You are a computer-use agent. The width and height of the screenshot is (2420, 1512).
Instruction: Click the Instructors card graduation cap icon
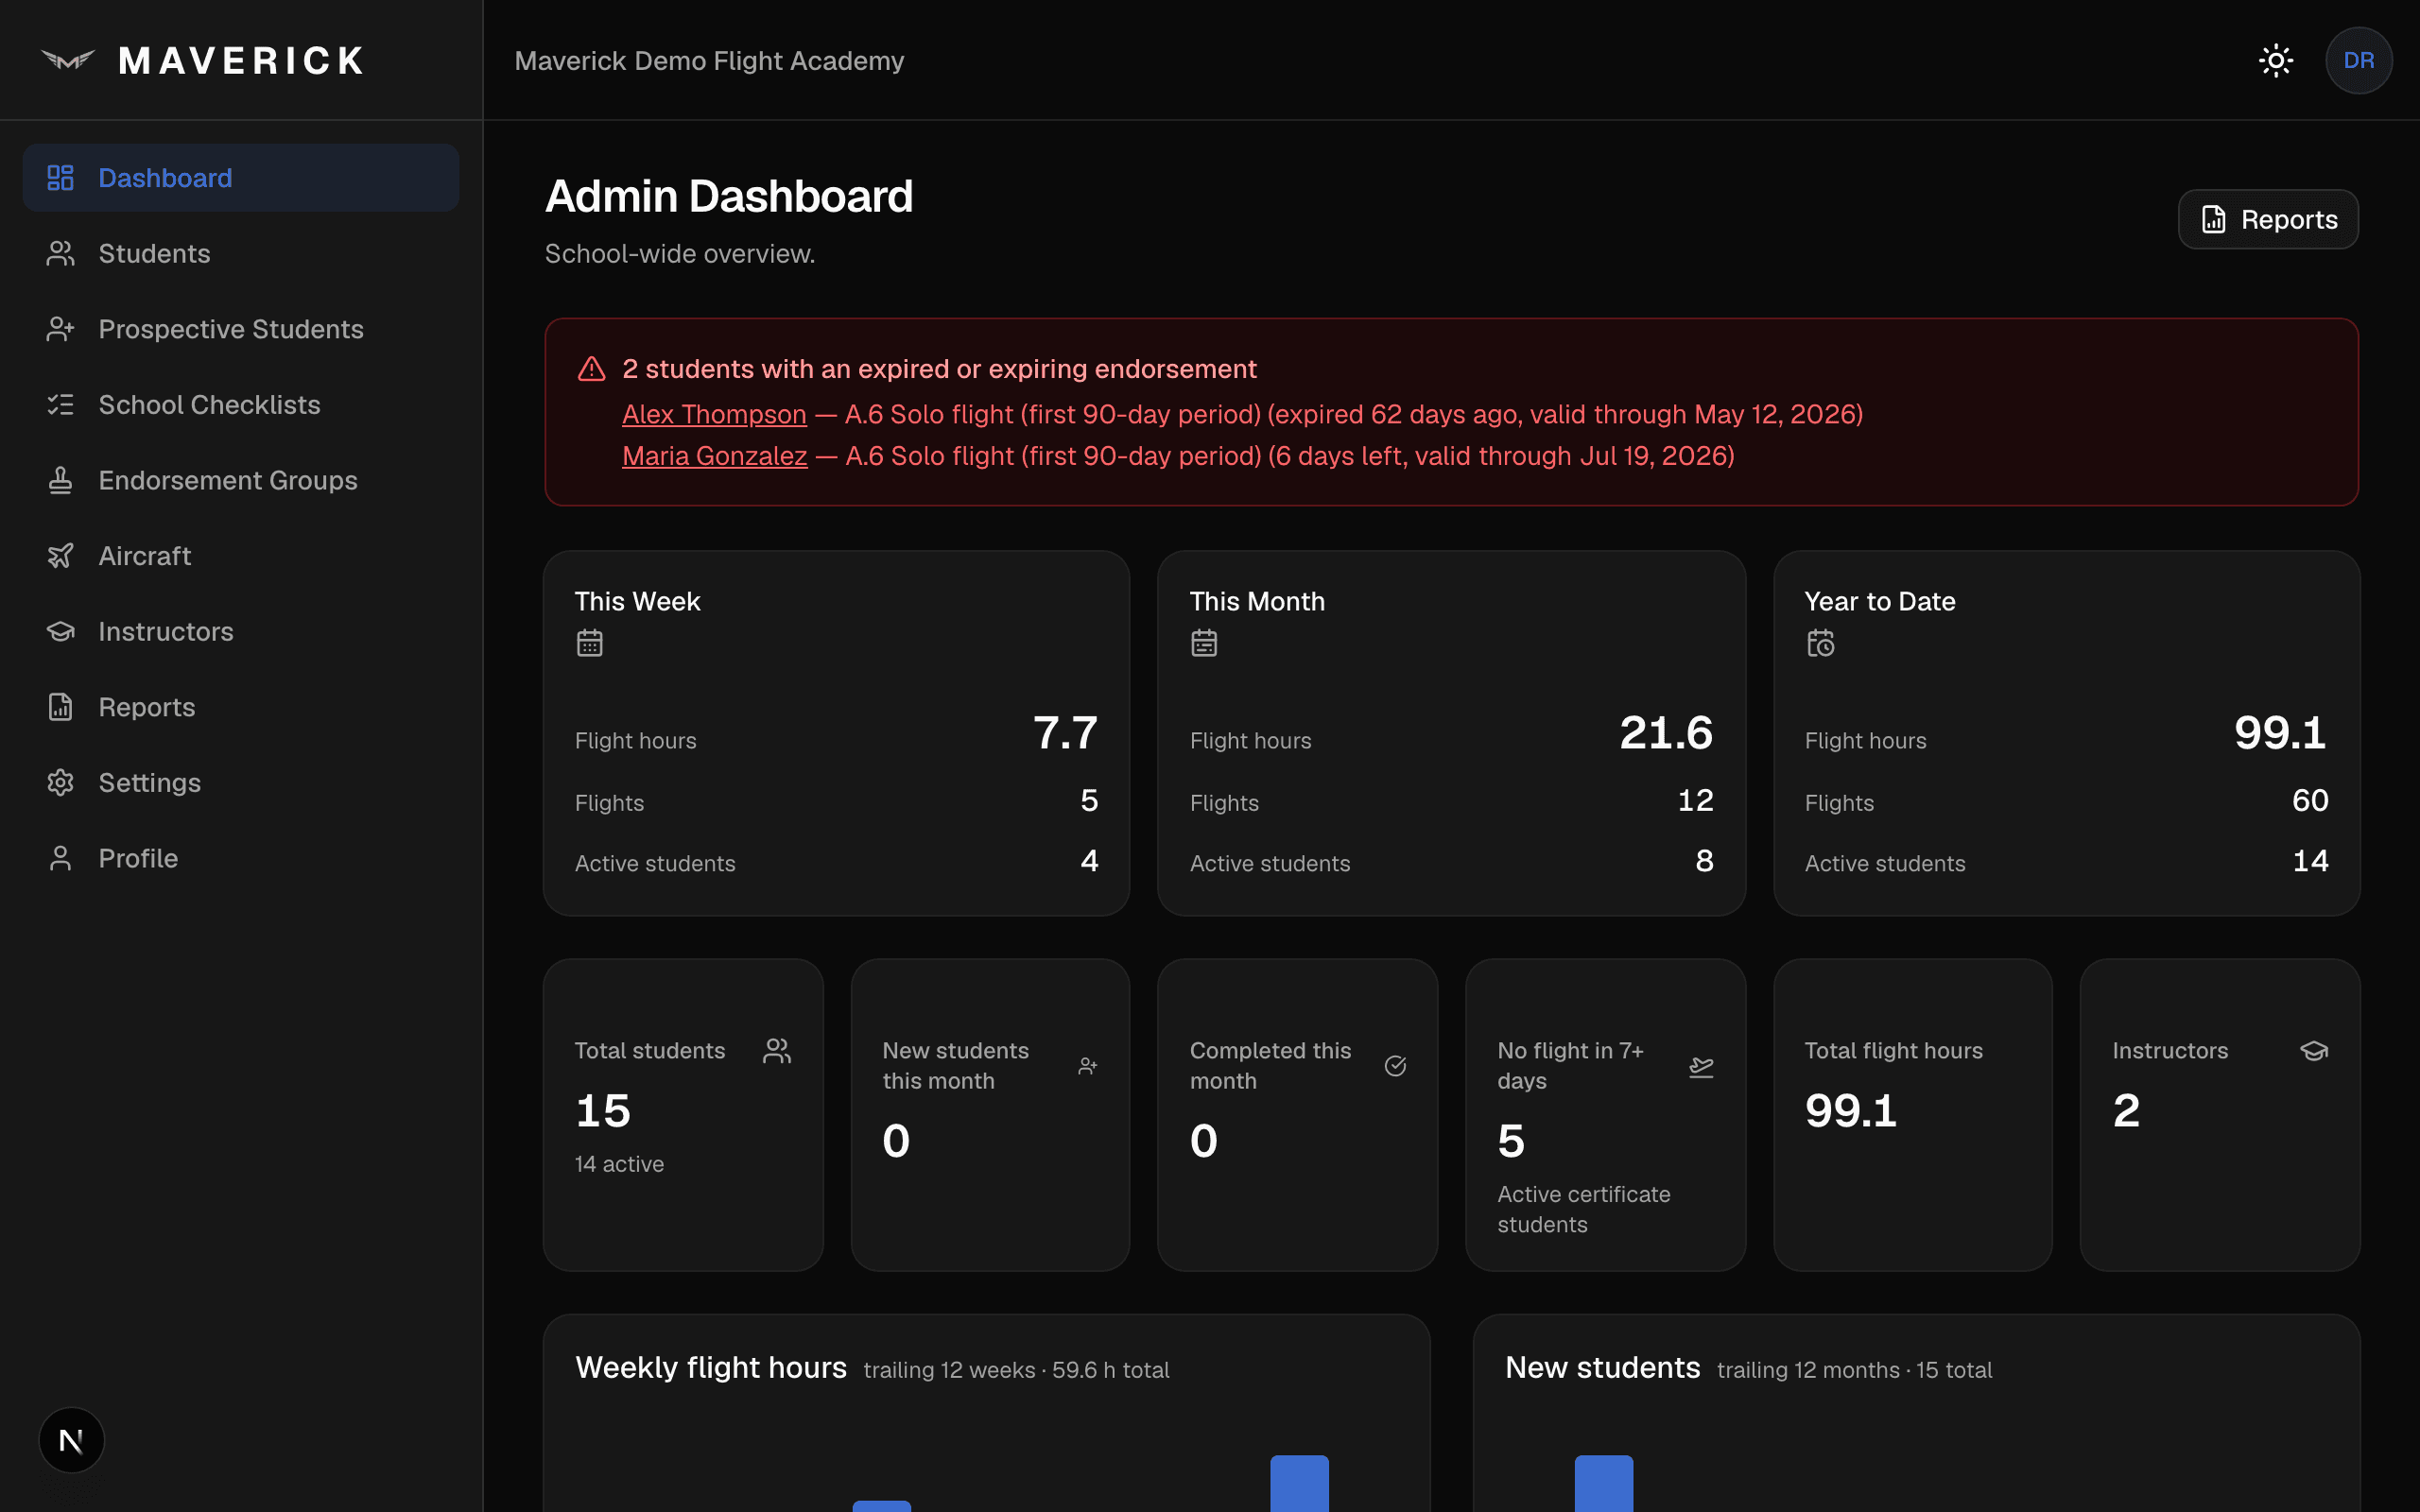click(x=2314, y=1051)
